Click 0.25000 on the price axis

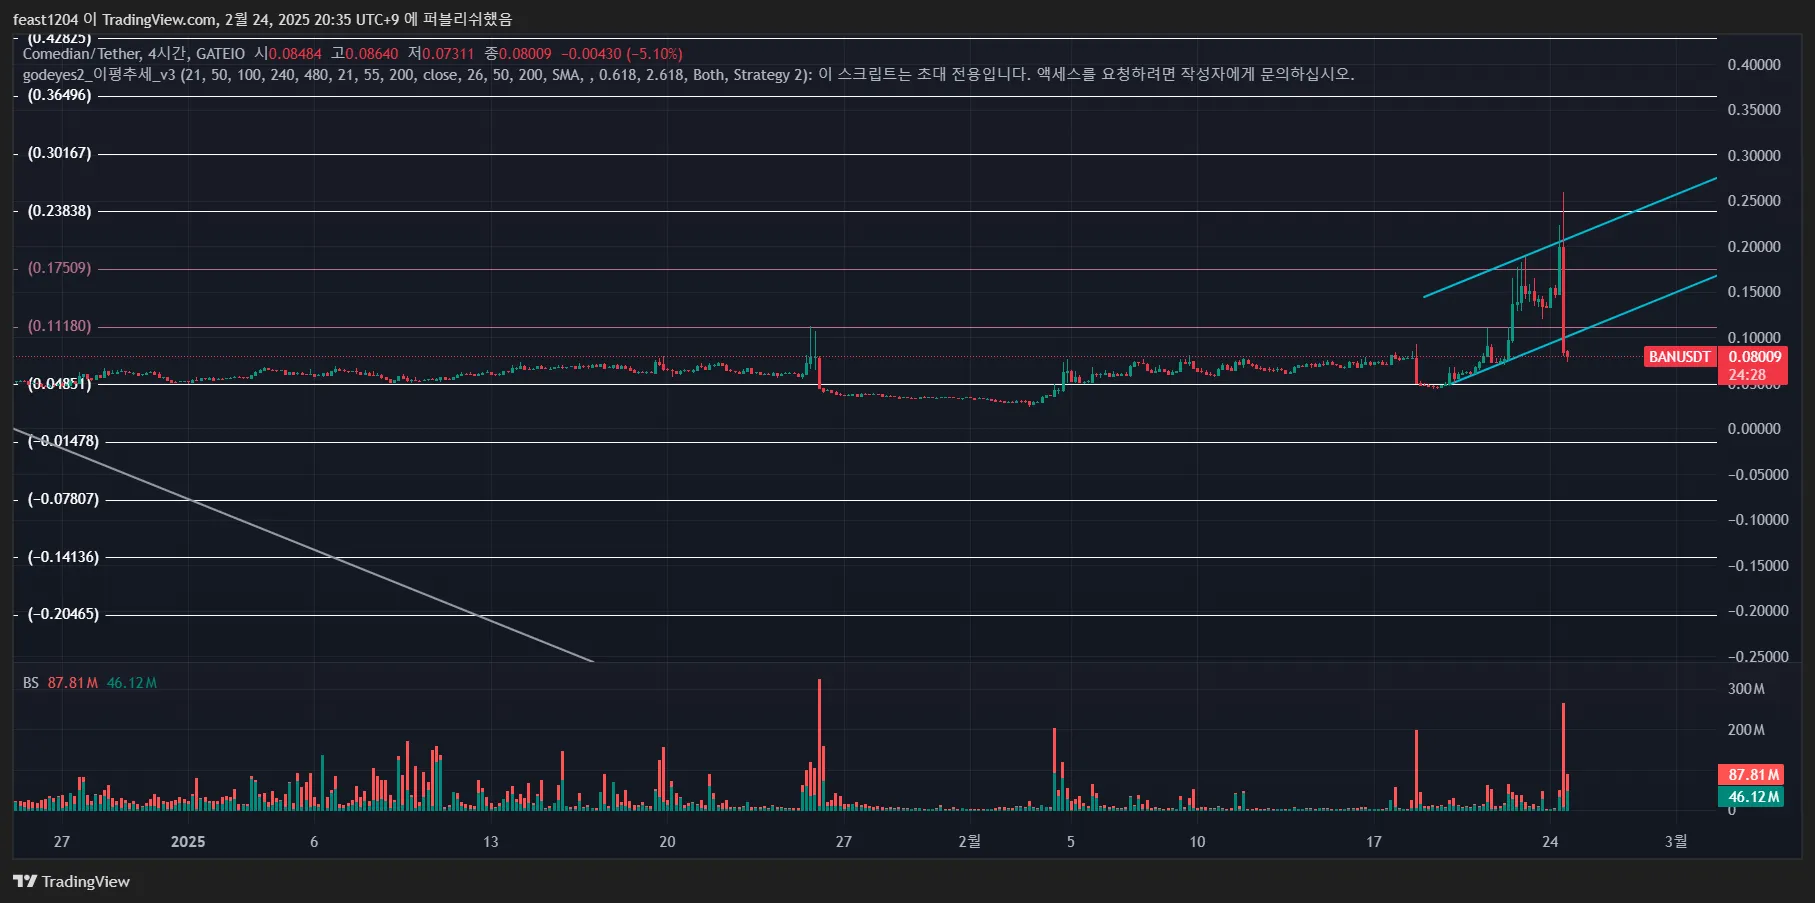tap(1754, 201)
